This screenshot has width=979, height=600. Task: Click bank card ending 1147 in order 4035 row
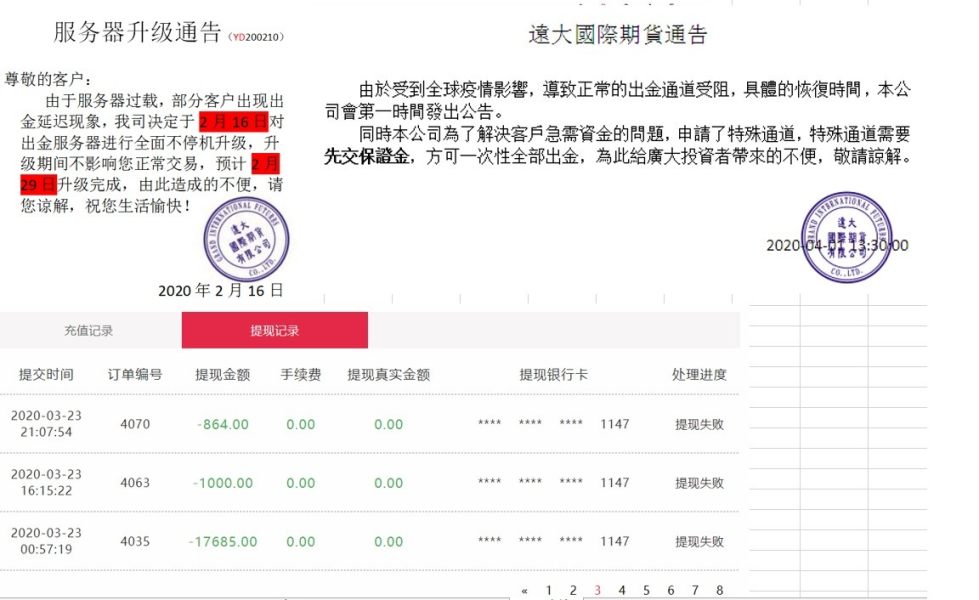tap(554, 541)
